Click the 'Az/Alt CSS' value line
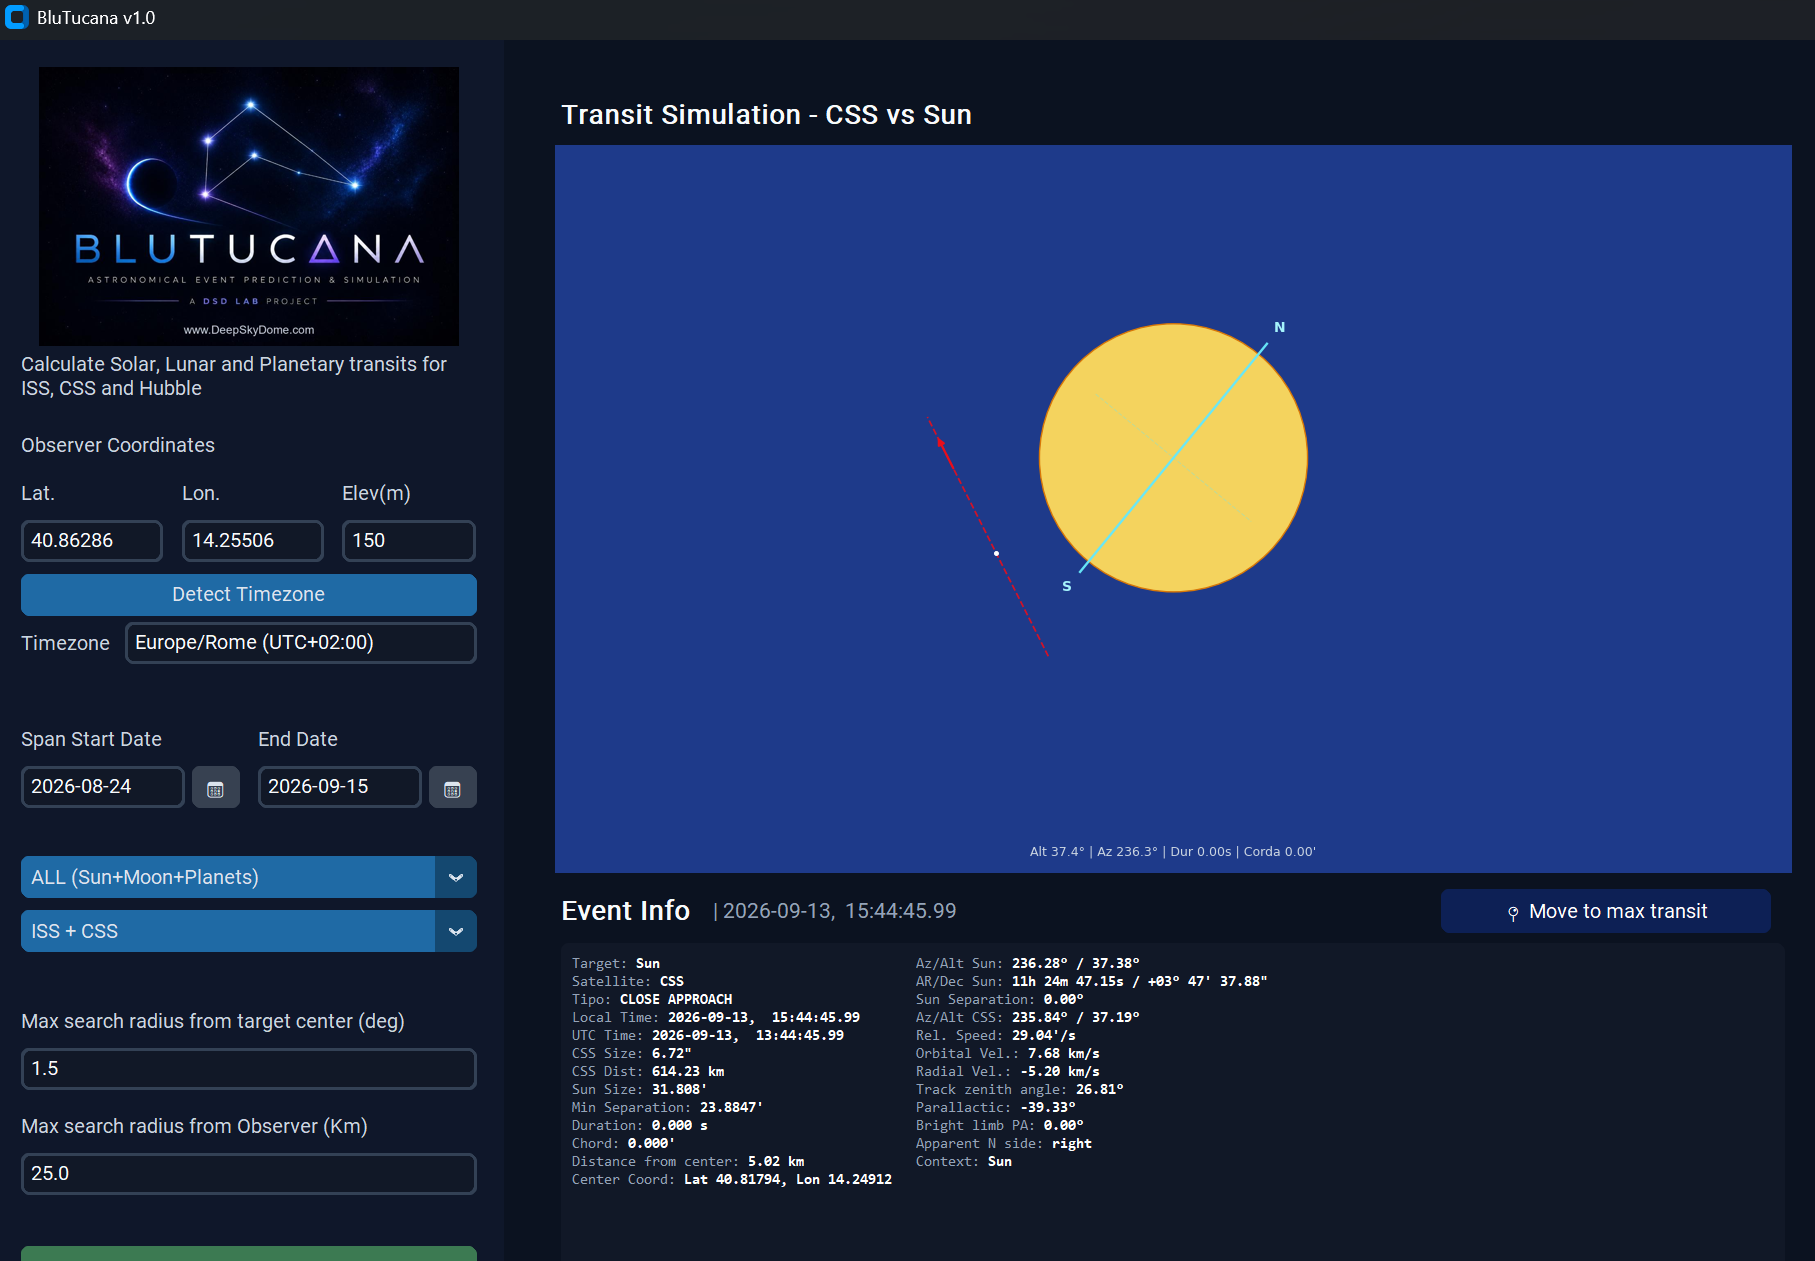Viewport: 1815px width, 1261px height. pyautogui.click(x=1028, y=1017)
